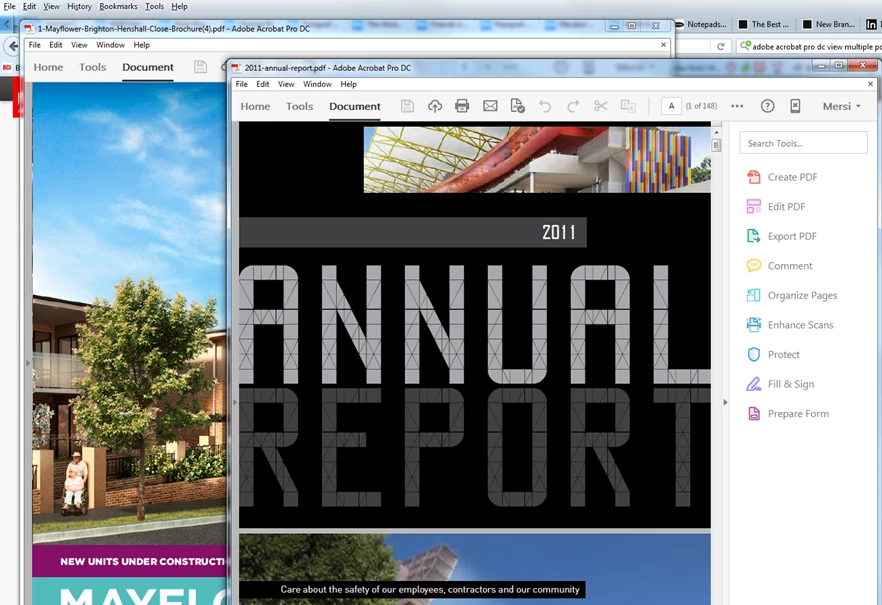Click the Edit PDF label in the tools pane
The height and width of the screenshot is (605, 882).
click(786, 206)
